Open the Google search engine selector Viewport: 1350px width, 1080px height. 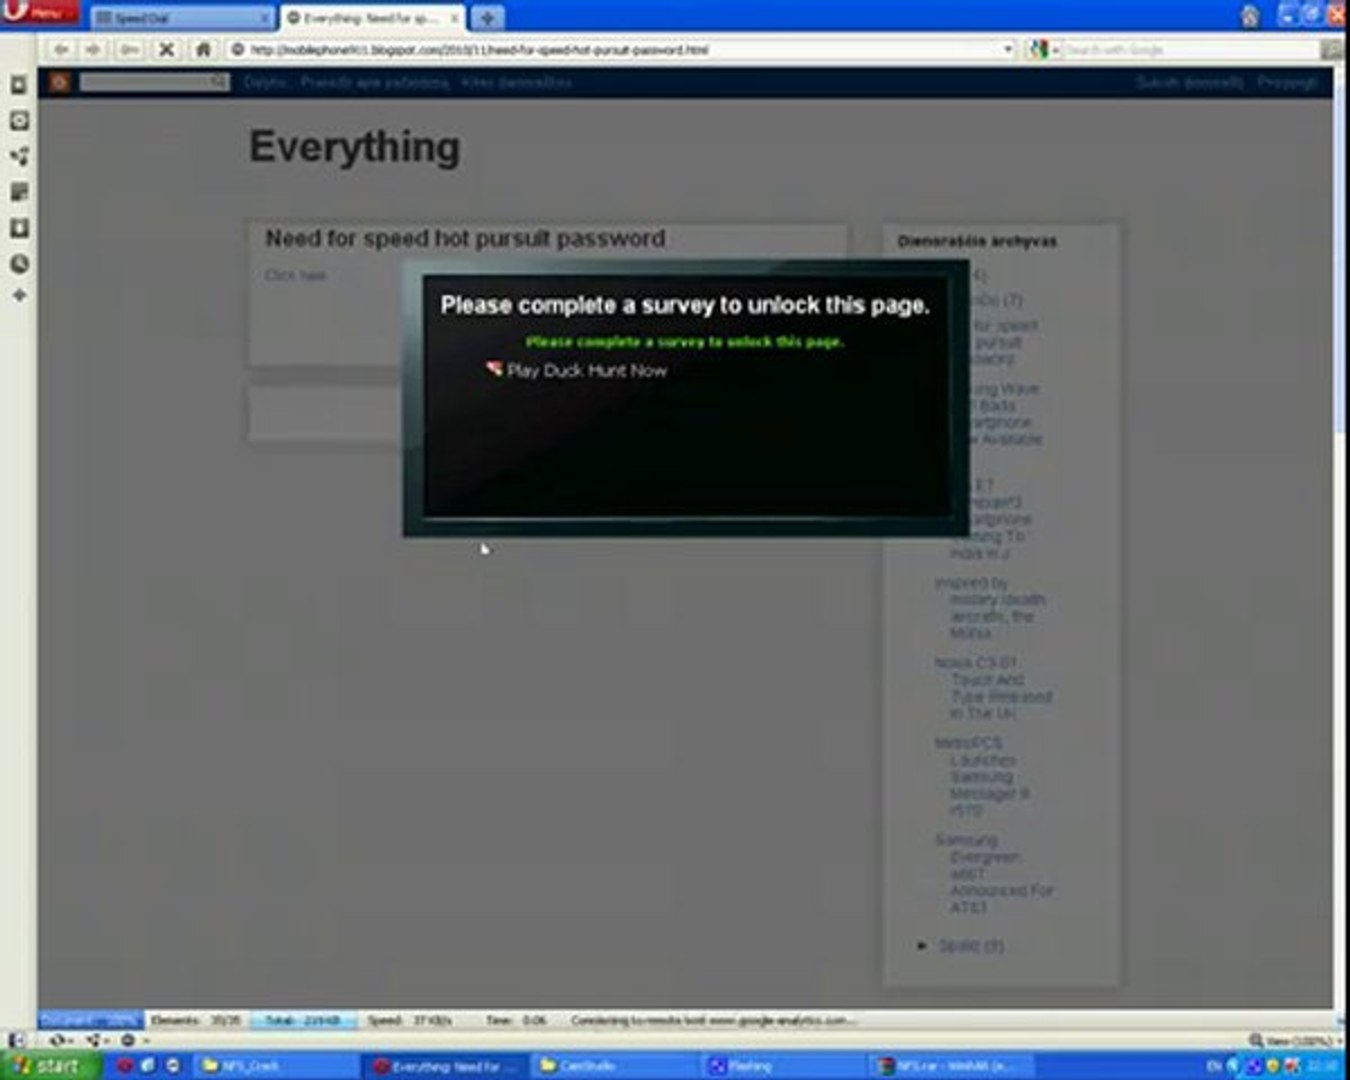(x=1043, y=49)
